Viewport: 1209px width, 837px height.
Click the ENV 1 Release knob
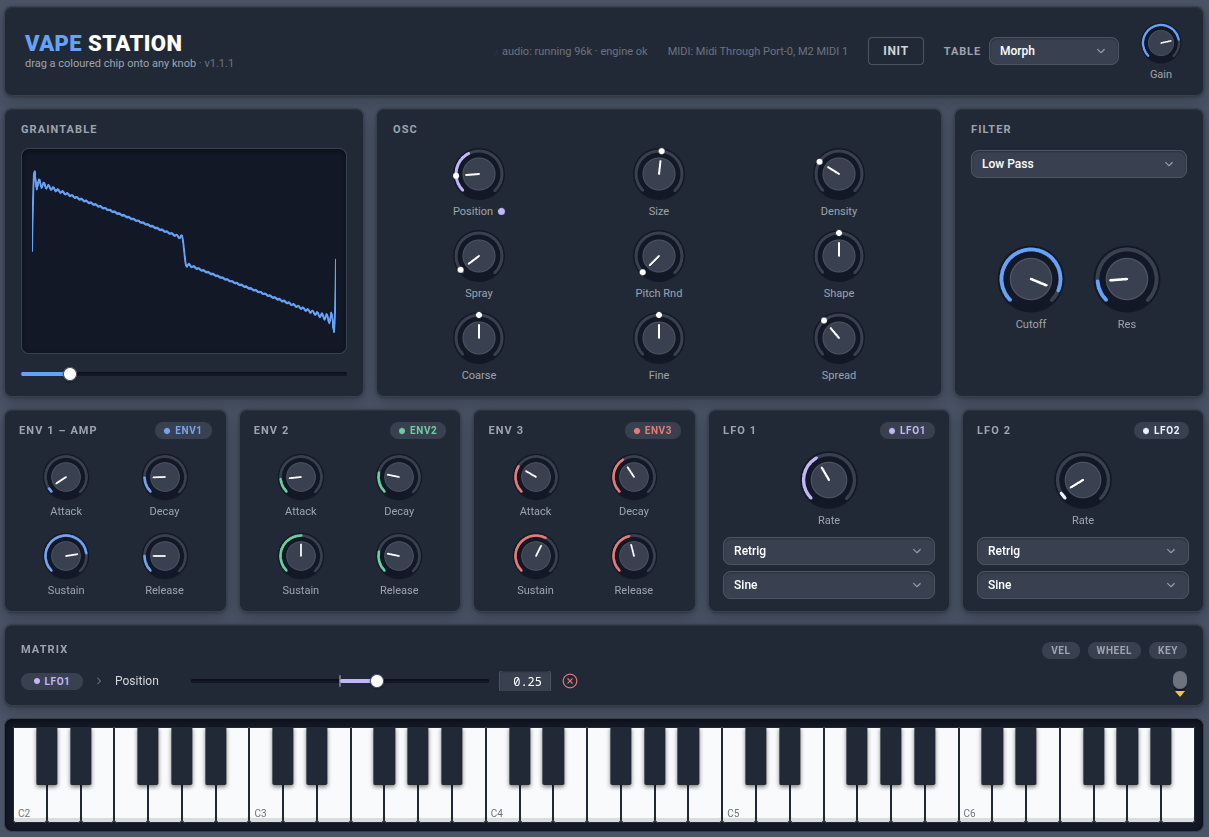[x=164, y=557]
